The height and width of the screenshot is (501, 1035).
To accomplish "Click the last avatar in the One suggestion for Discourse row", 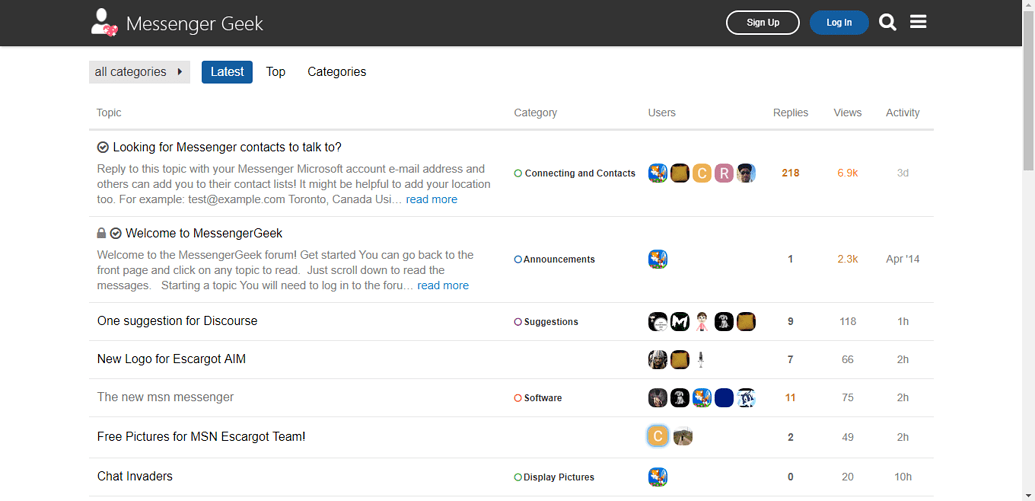I will (746, 322).
